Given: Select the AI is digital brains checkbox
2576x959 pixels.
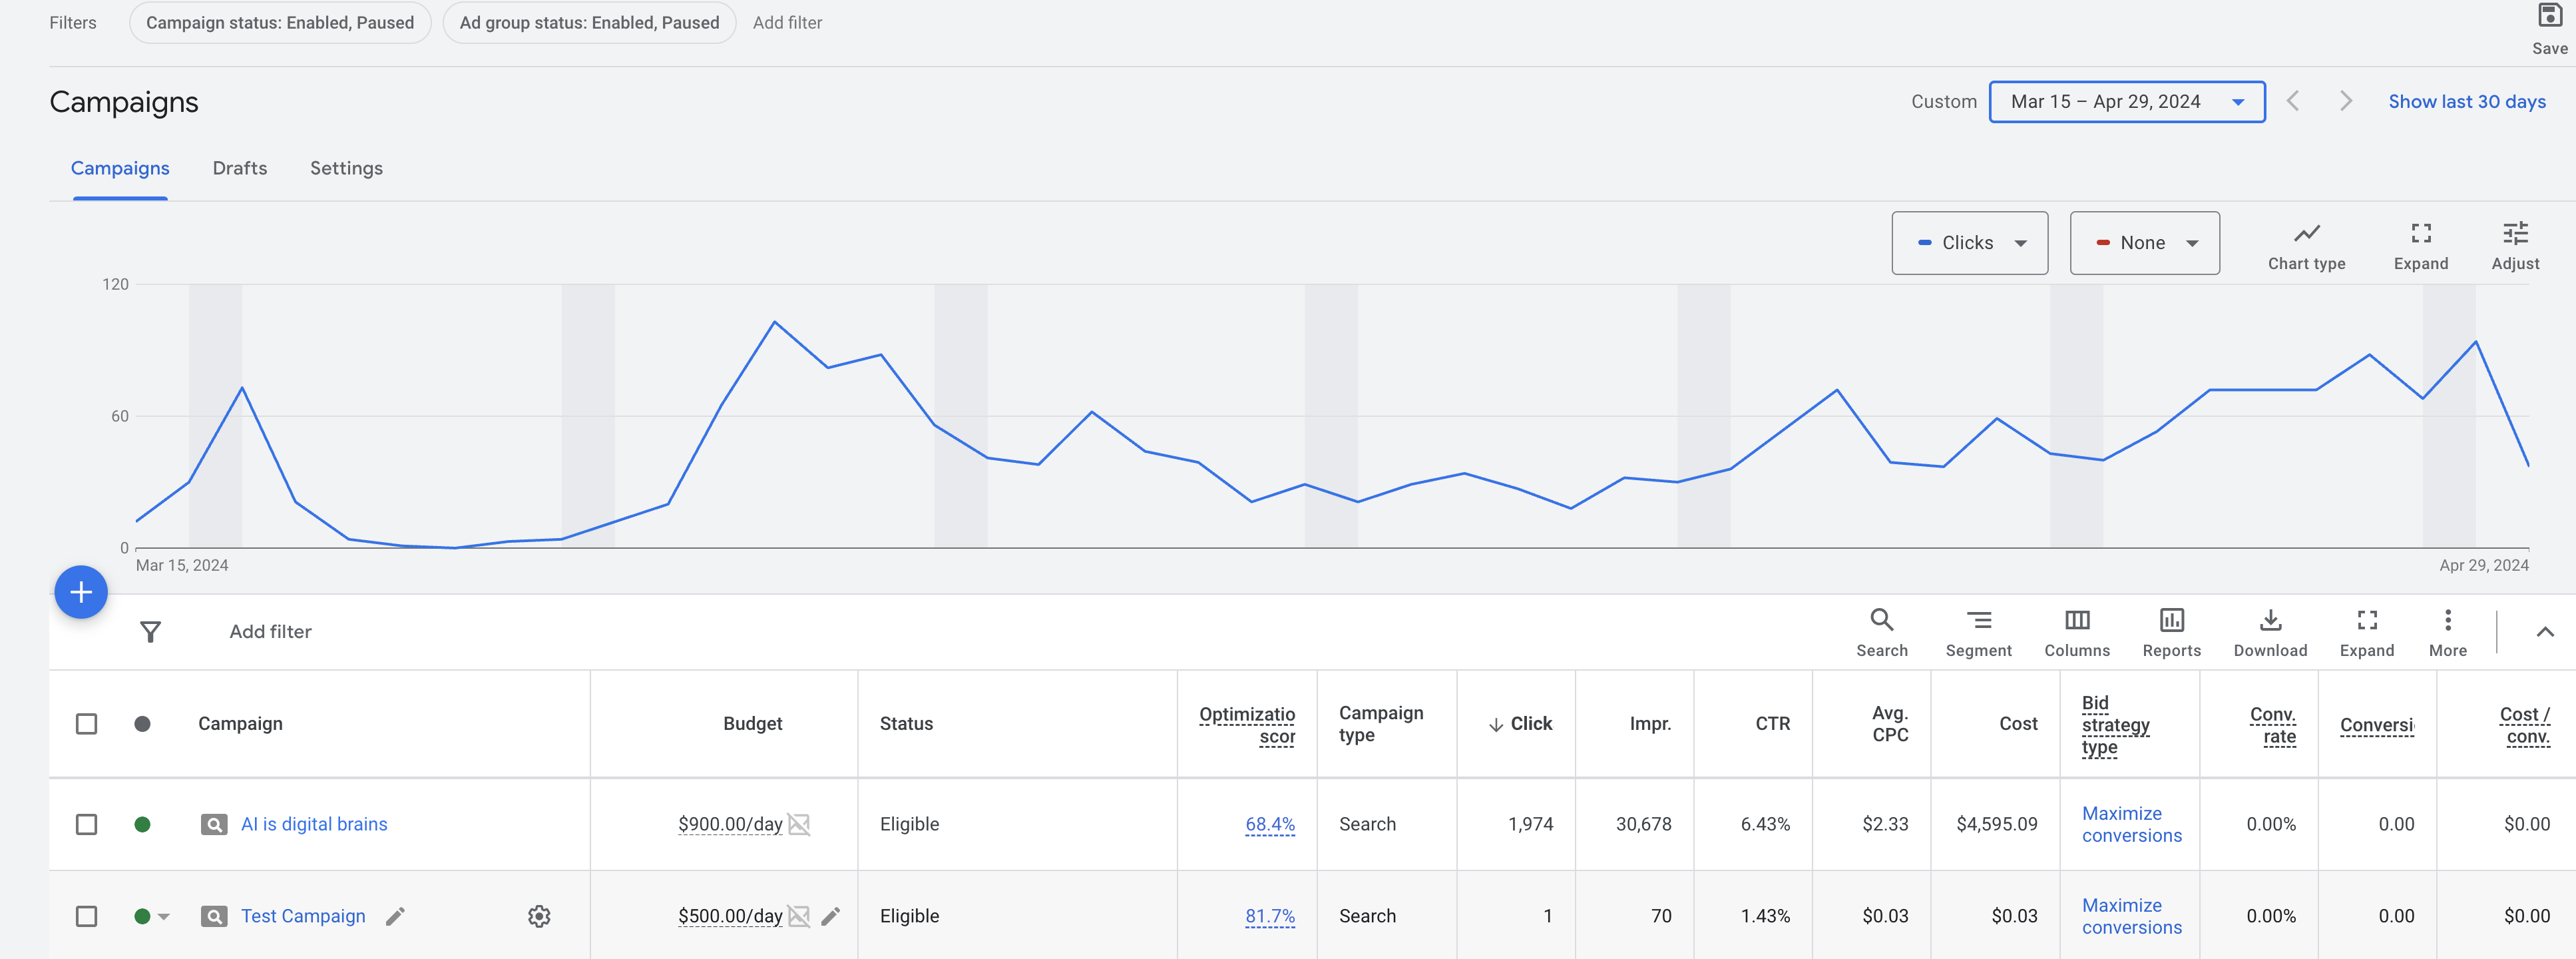Looking at the screenshot, I should [87, 824].
